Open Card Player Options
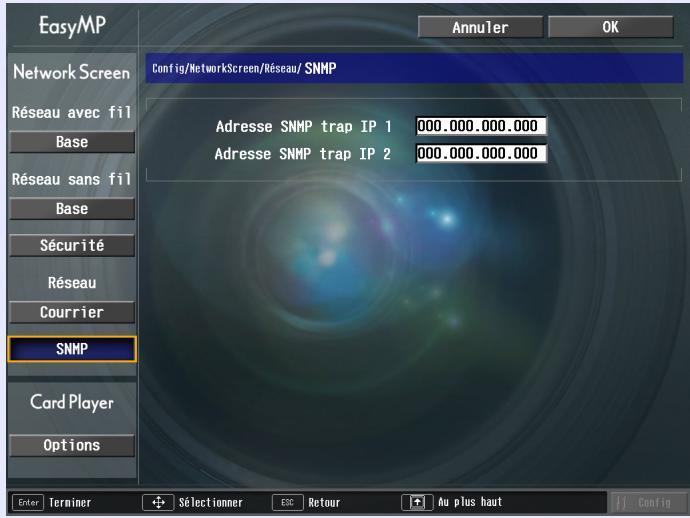The width and height of the screenshot is (690, 518). 72,445
